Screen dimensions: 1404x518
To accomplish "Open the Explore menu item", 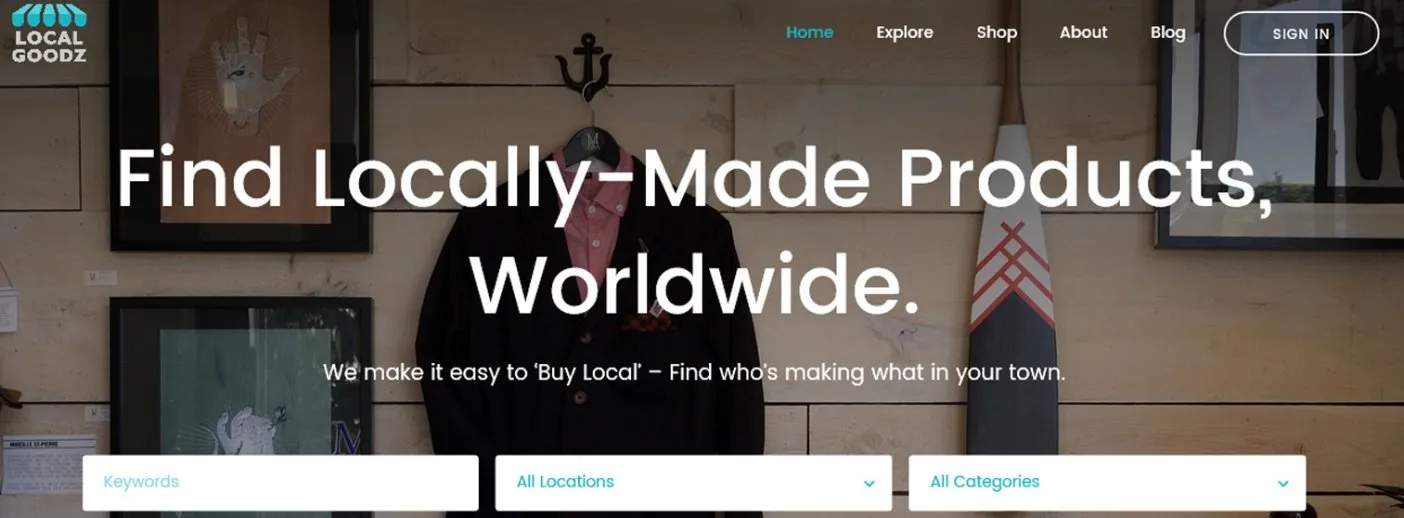I will click(904, 32).
